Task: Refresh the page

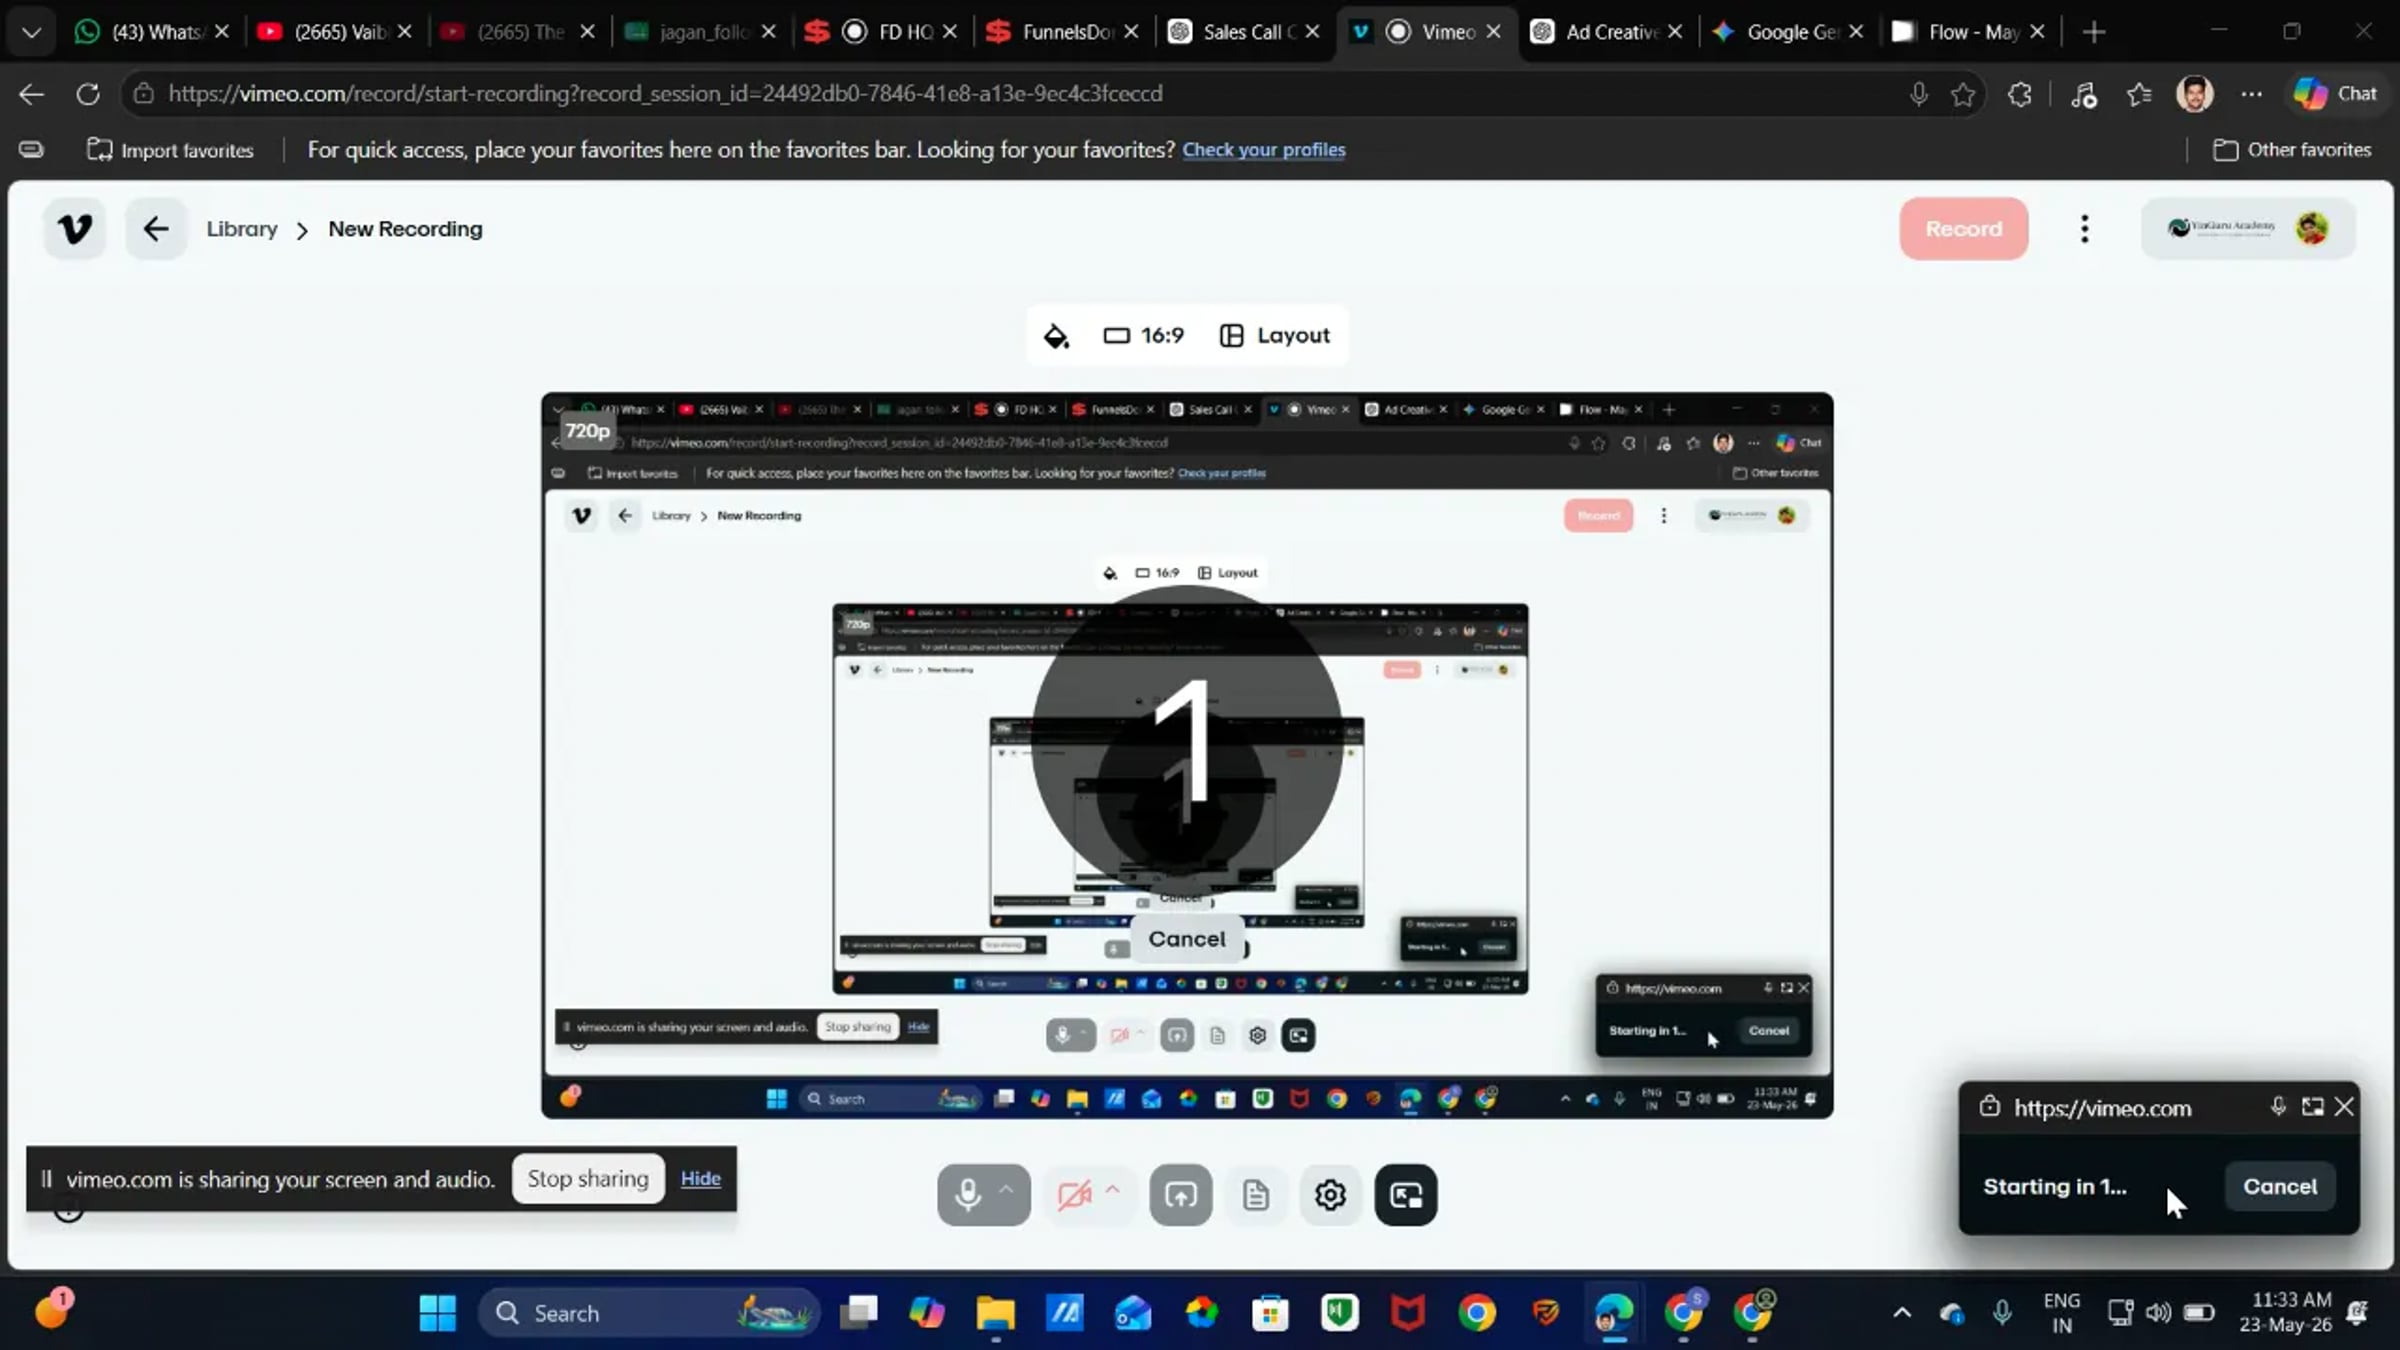Action: 88,94
